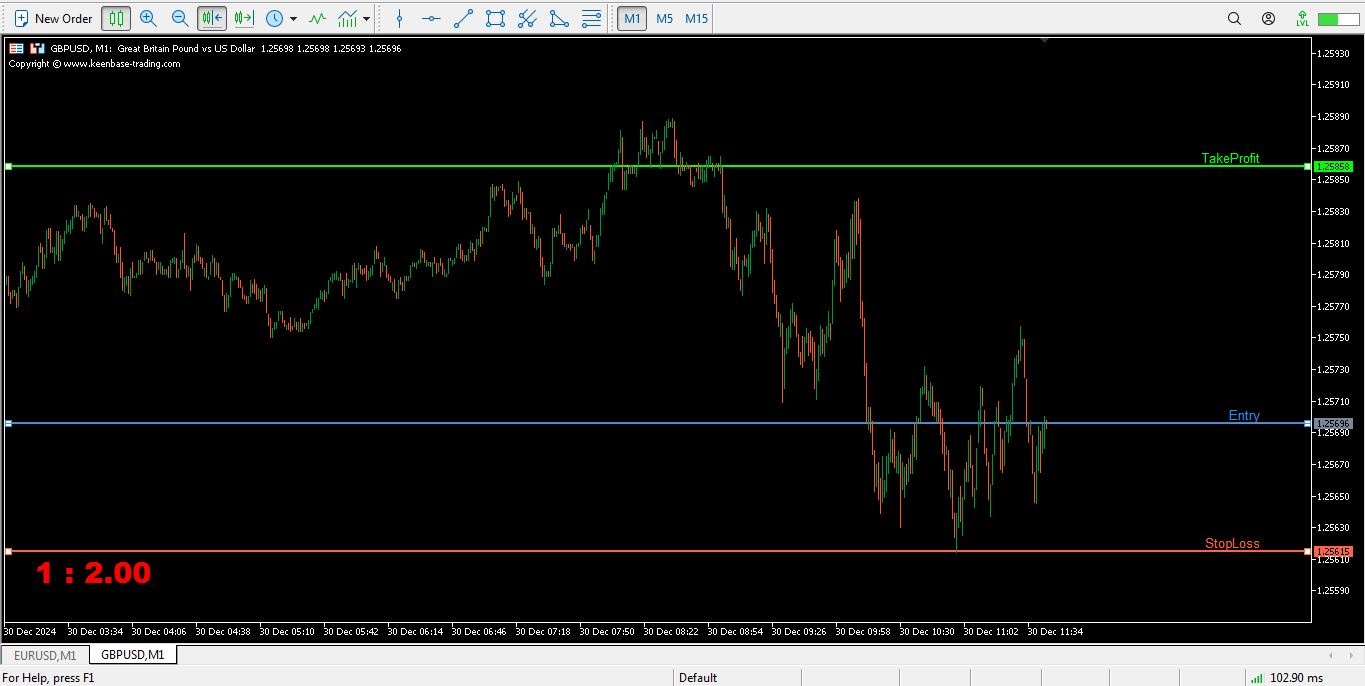Select the StopLoss line's left handle
Screen dimensions: 1365x686
[8, 551]
